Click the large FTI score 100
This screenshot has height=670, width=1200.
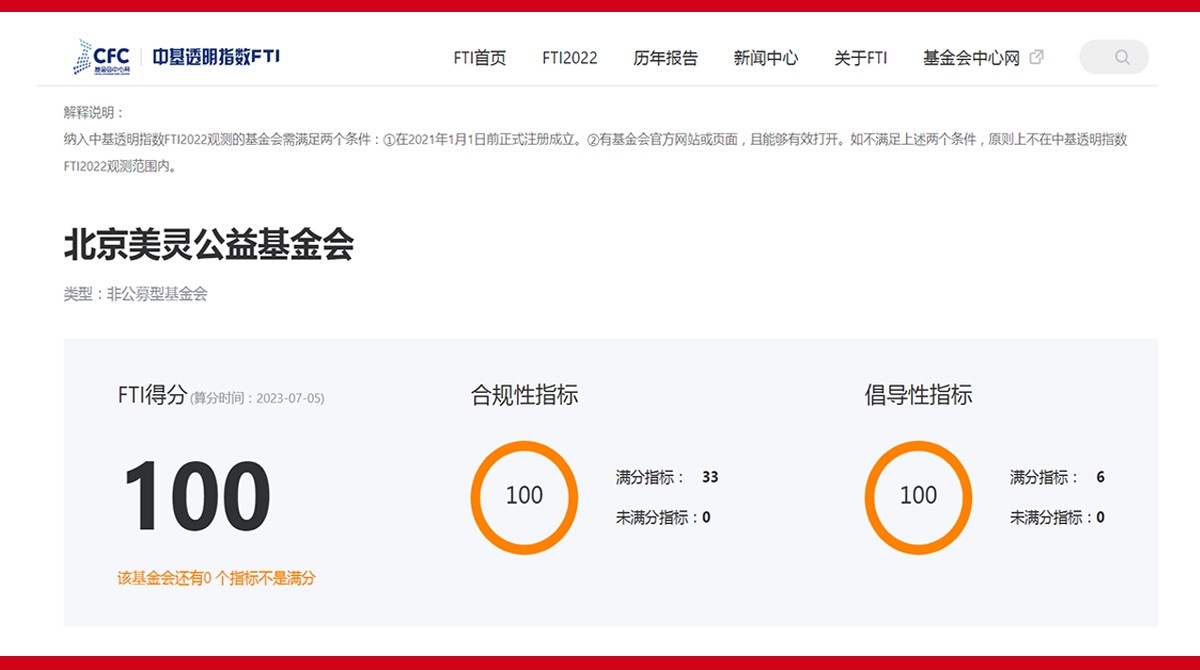coord(197,496)
